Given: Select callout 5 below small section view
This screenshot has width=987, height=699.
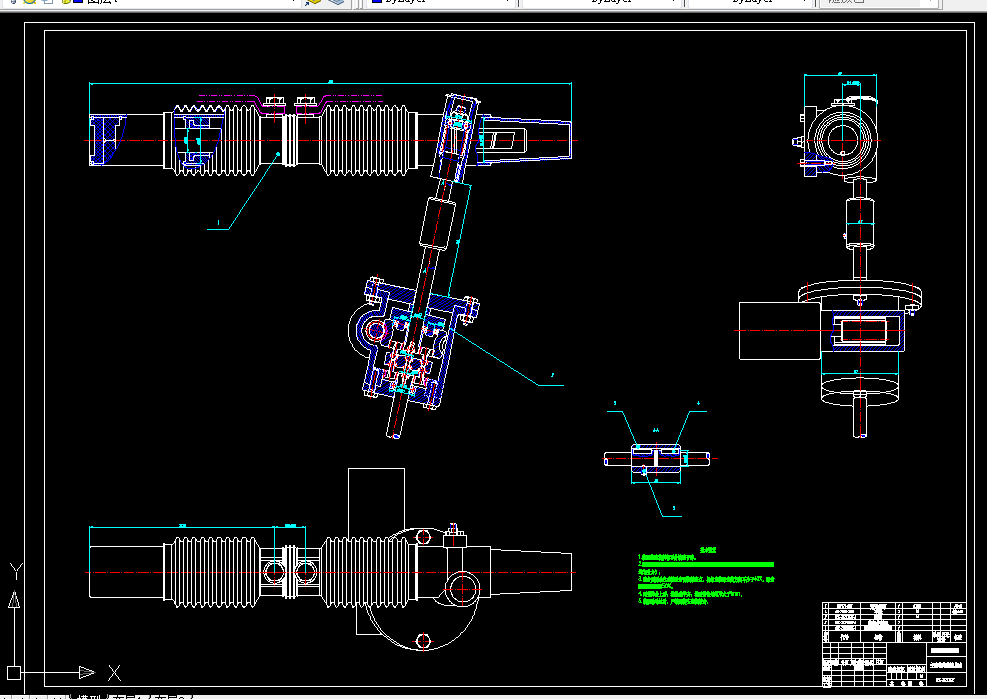Looking at the screenshot, I should coord(674,508).
